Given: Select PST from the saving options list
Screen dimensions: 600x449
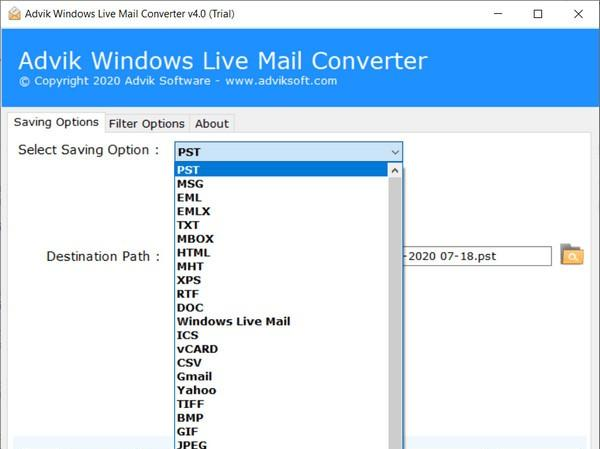Looking at the screenshot, I should point(281,170).
